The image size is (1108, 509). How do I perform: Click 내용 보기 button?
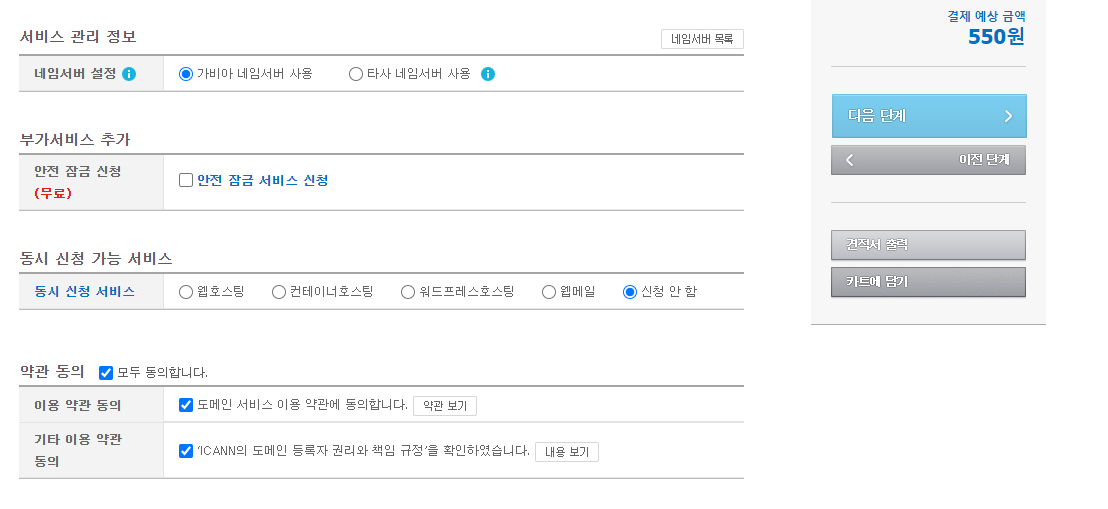click(567, 452)
